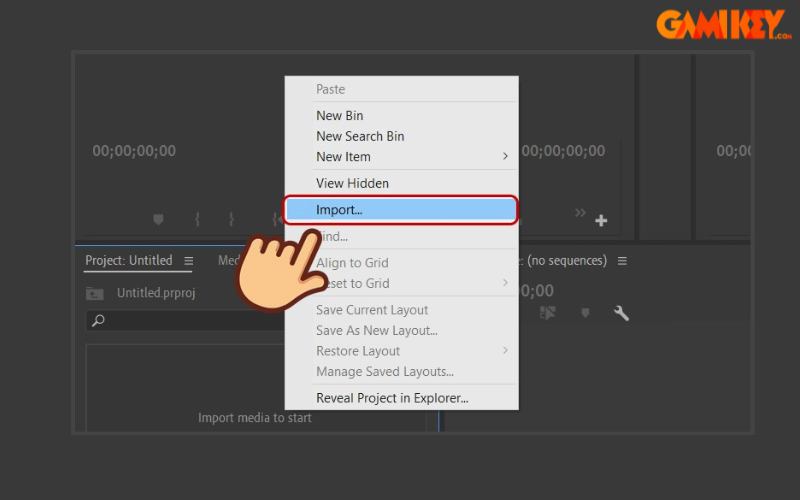
Task: Click the parent folder icon beside Untitled.prproj
Action: coord(94,293)
